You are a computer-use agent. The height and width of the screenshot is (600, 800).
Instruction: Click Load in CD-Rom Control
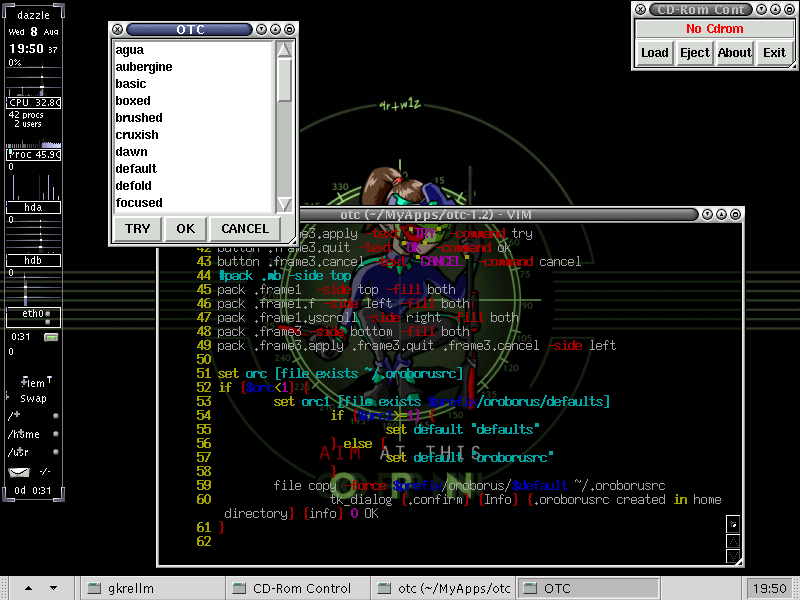point(655,53)
